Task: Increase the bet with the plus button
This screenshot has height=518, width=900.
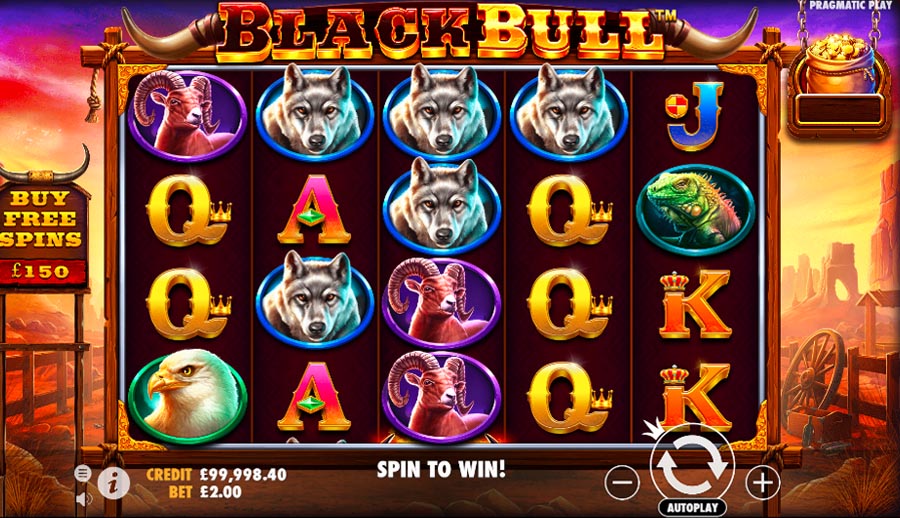Action: 762,482
